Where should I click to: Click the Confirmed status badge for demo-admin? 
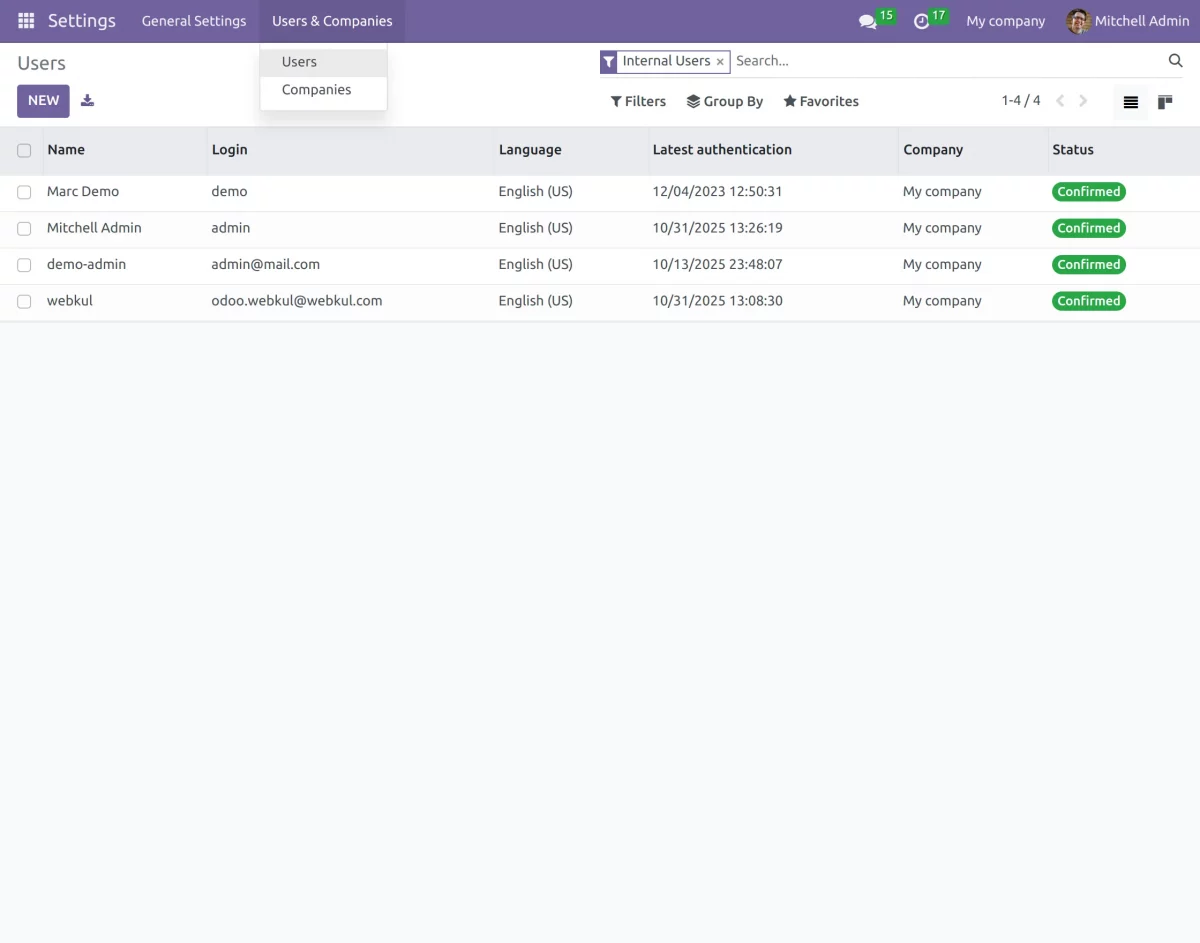click(1088, 264)
